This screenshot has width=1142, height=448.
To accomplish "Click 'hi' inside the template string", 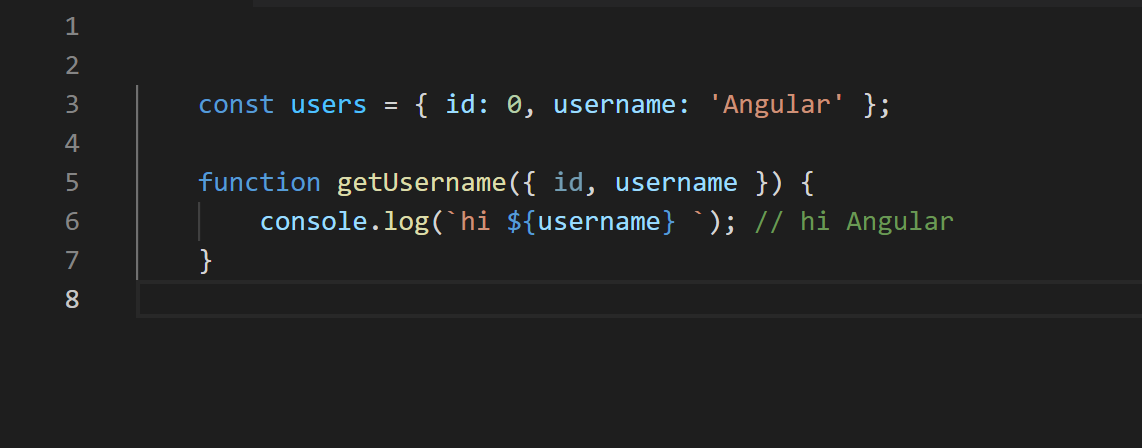I will tap(475, 221).
